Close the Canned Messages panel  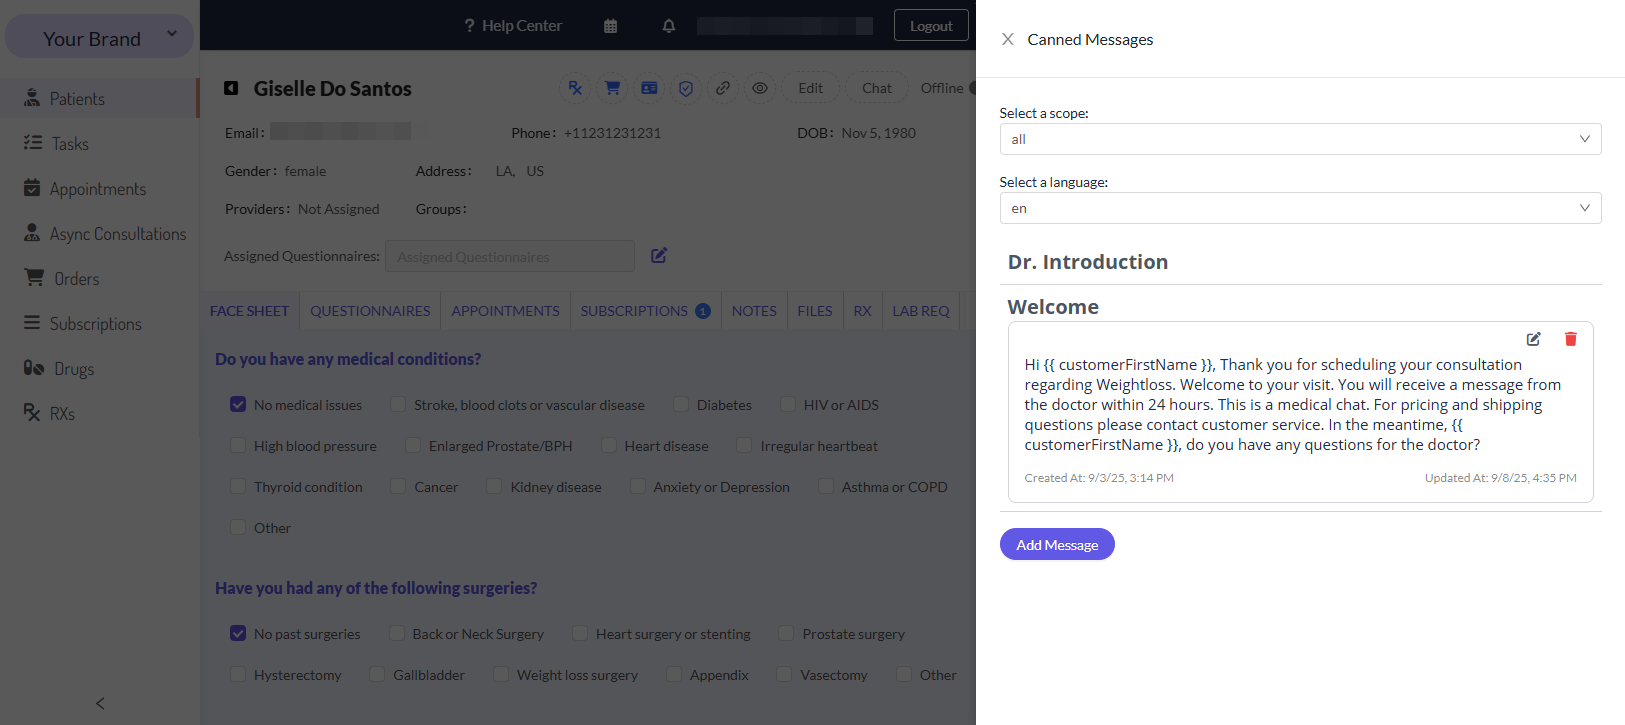click(x=1007, y=39)
